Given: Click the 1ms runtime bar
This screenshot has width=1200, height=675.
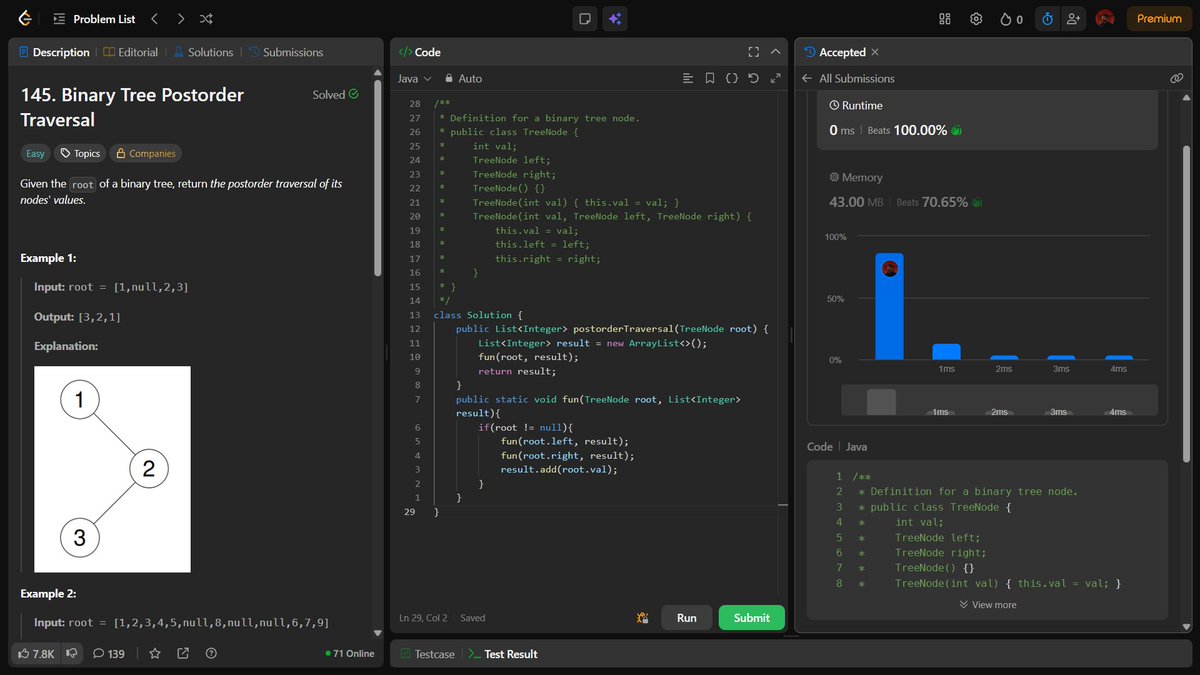Looking at the screenshot, I should point(946,352).
